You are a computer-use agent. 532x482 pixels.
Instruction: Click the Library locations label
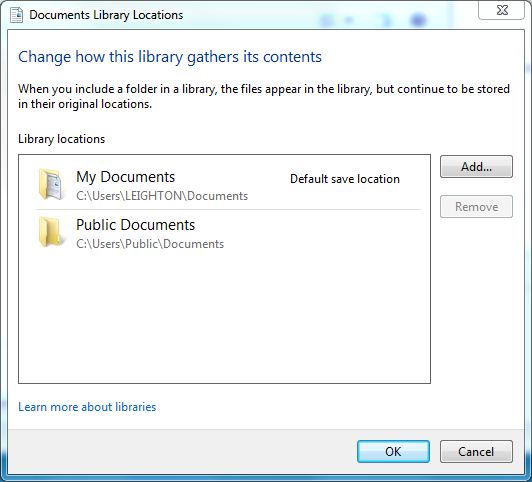point(61,139)
